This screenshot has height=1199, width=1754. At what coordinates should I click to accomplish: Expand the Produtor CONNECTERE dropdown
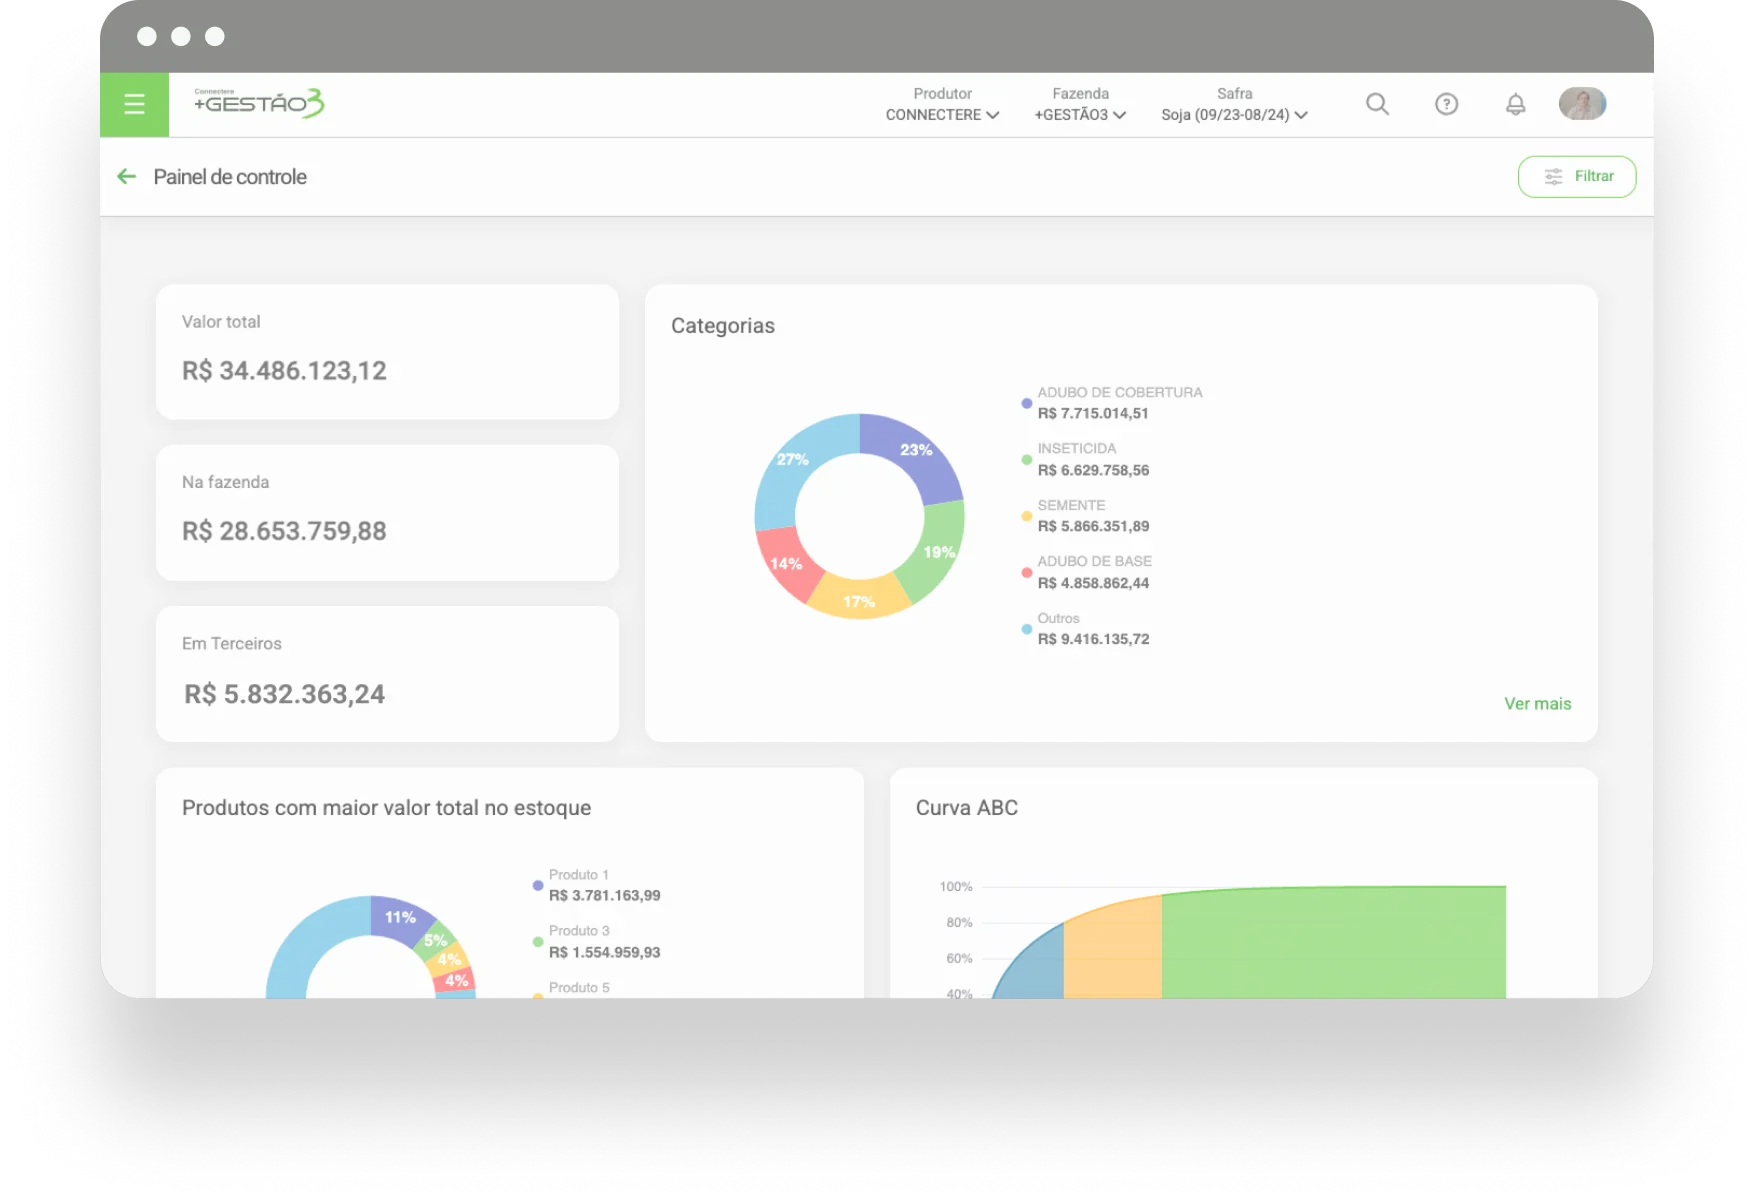[x=942, y=105]
